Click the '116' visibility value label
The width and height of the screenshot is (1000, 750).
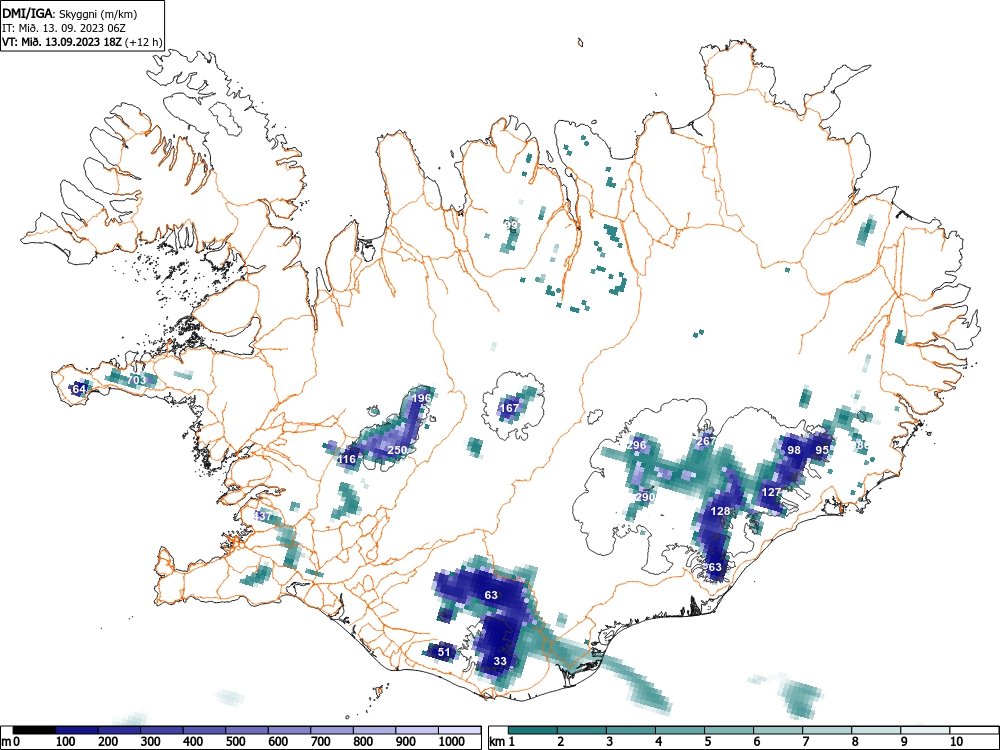tap(346, 459)
